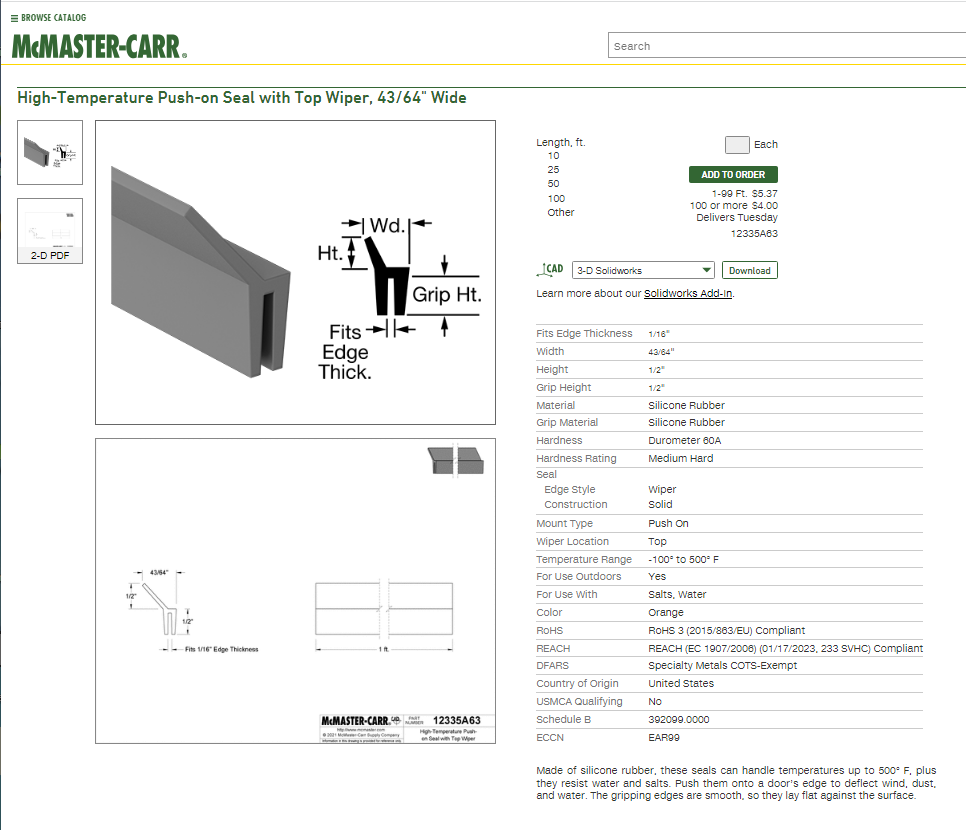Click the product description paragraph
Screen dimensions: 966x830
[736, 783]
